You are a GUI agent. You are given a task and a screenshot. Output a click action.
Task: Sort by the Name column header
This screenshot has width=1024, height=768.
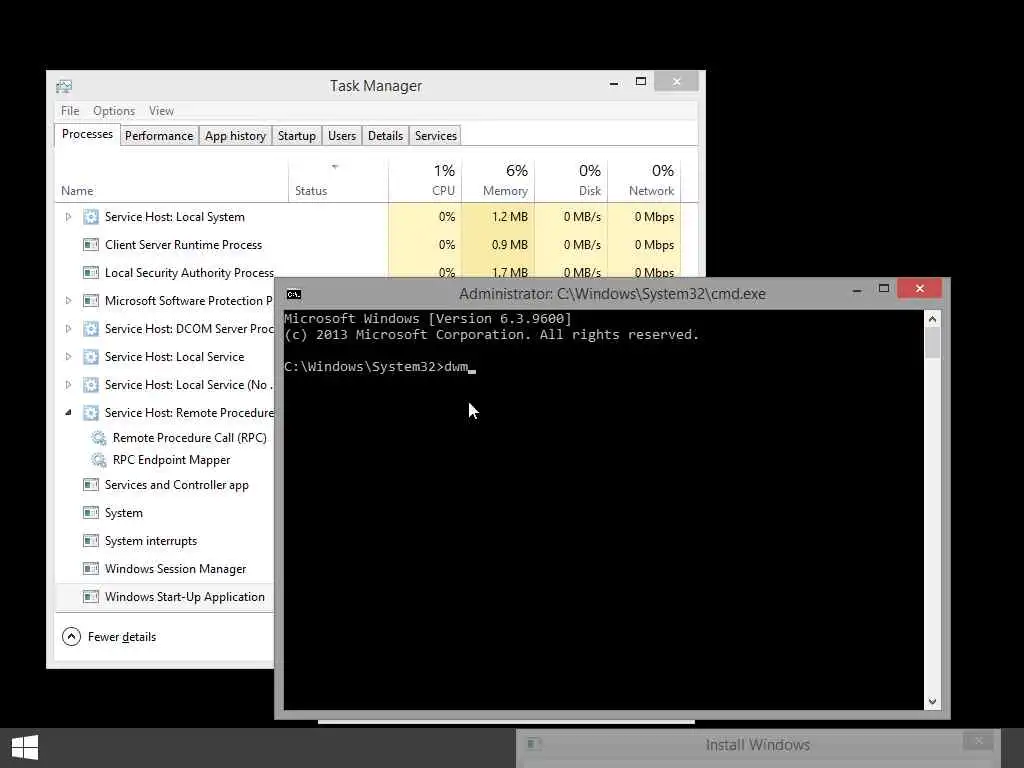[172, 181]
